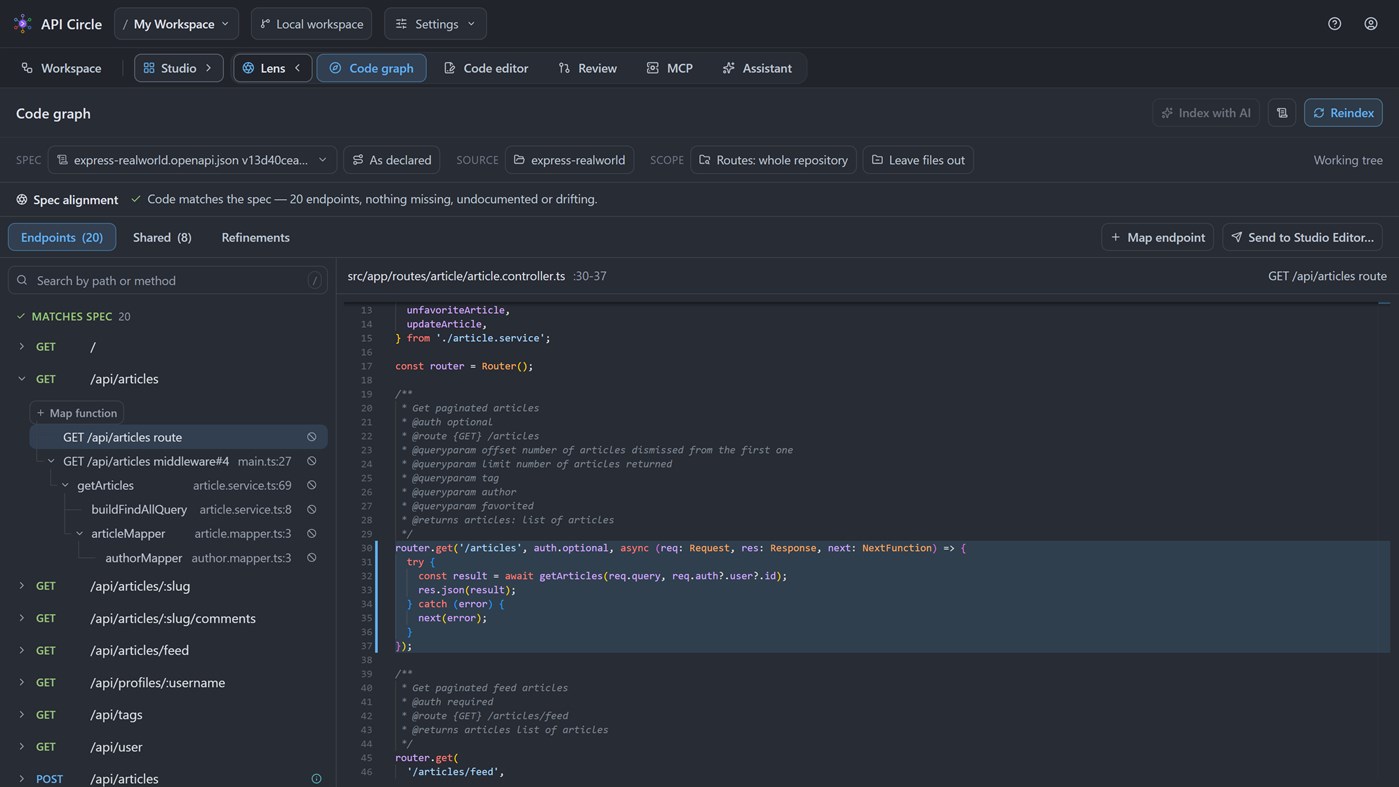Open the Settings dropdown

pos(435,24)
